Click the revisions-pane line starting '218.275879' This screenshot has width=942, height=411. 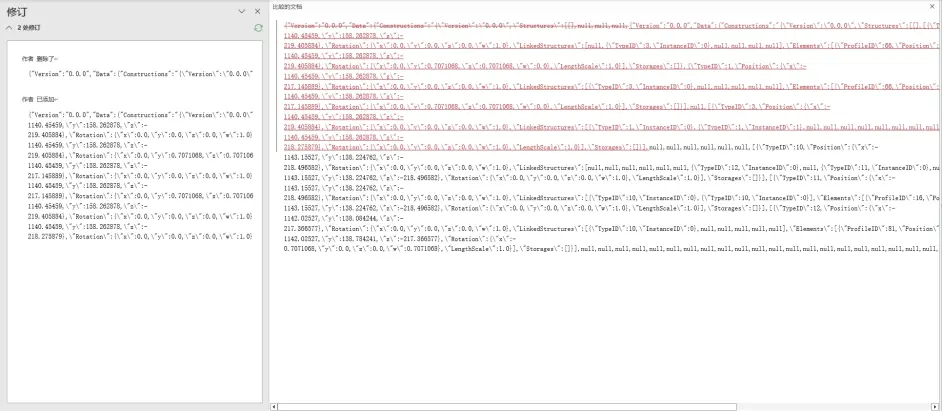coord(141,236)
